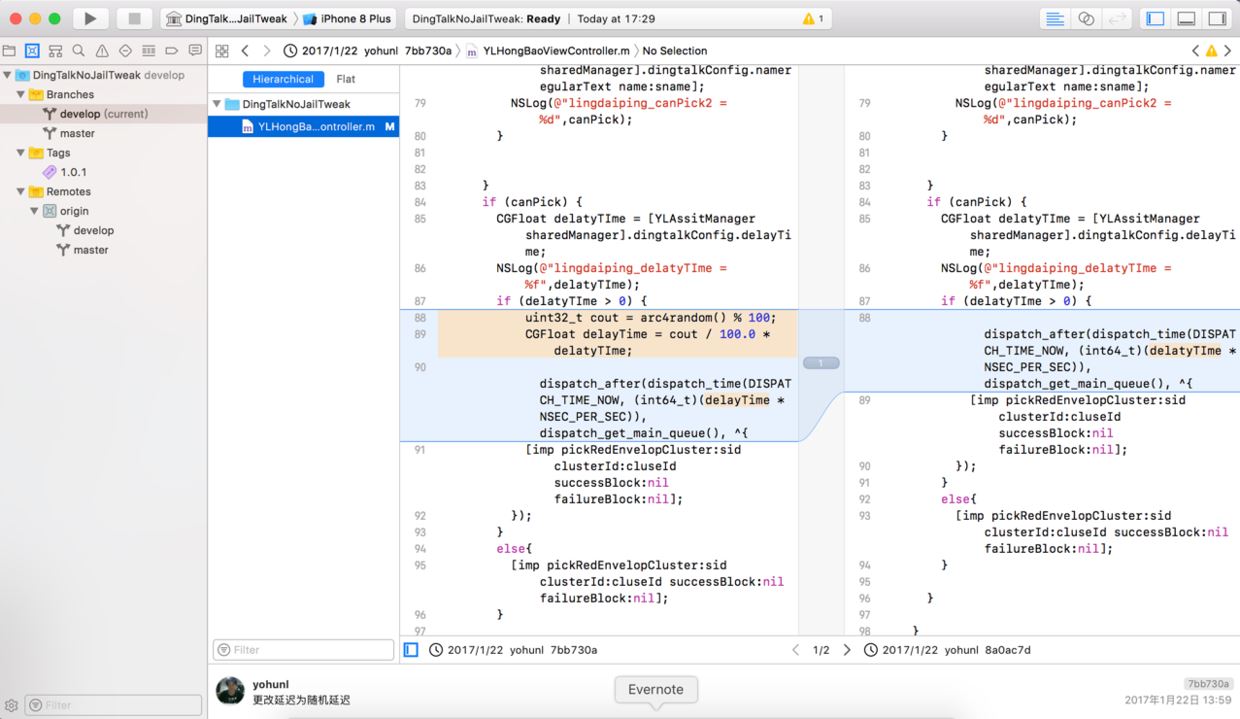Open the Report navigator speech-bubble icon

click(195, 50)
